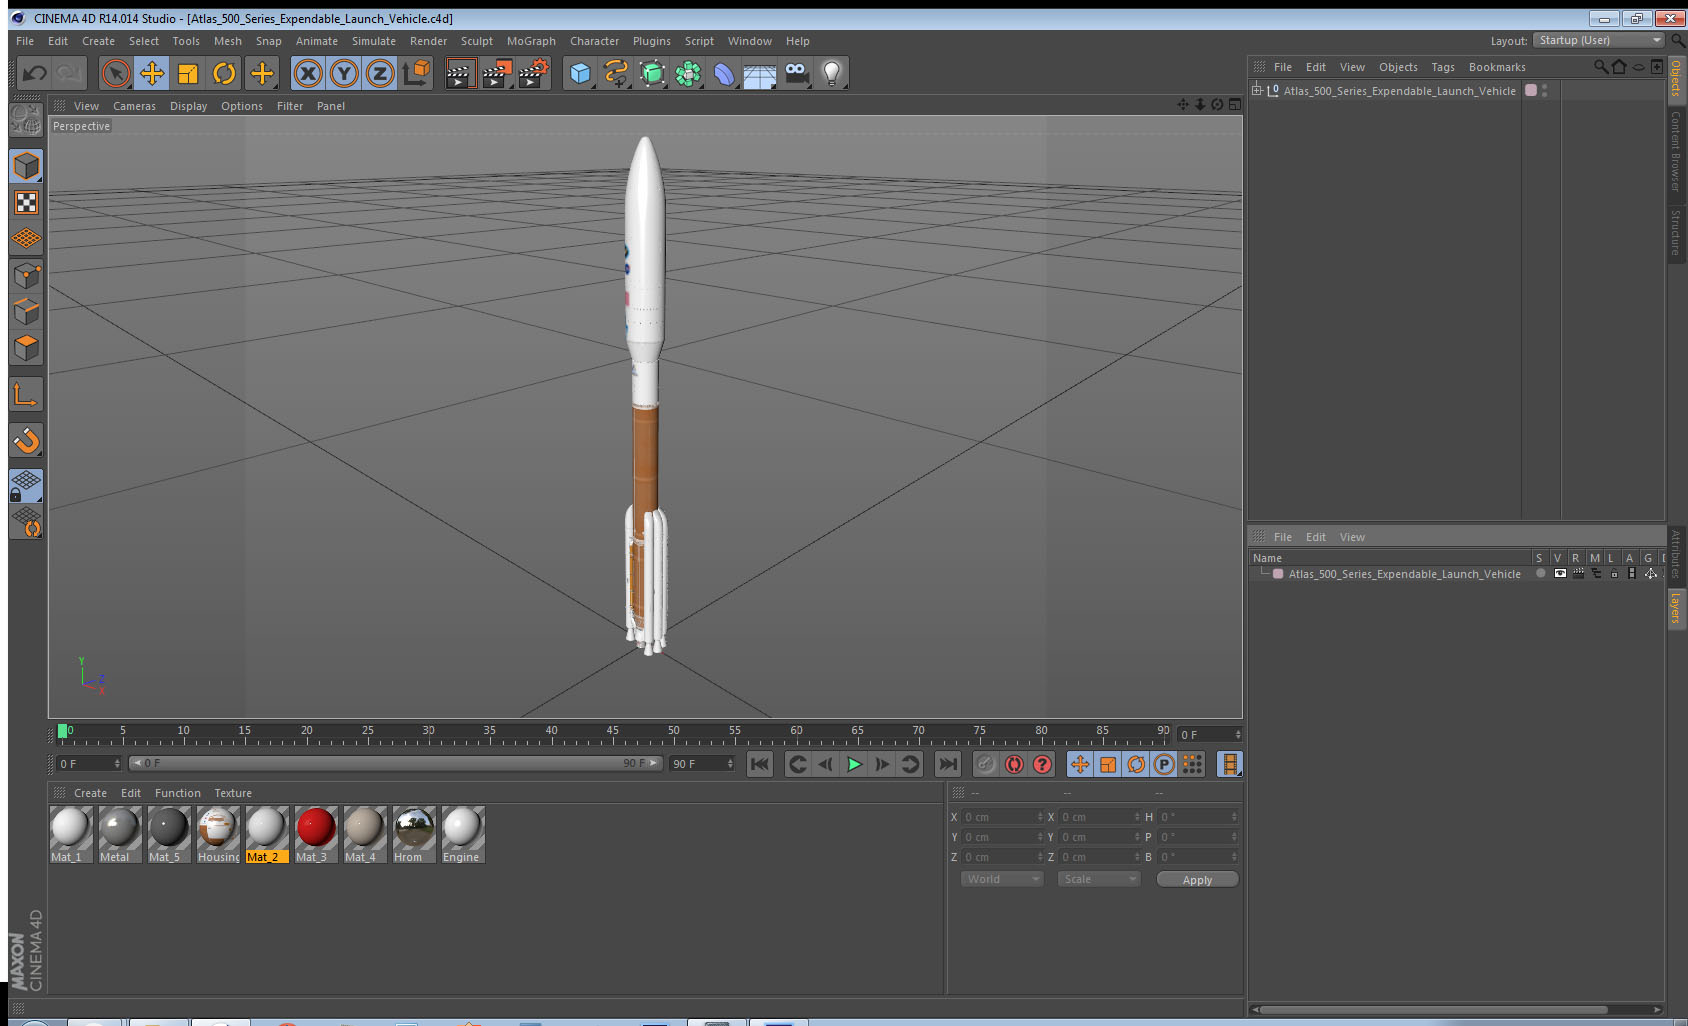The width and height of the screenshot is (1688, 1026).
Task: Open Objects menu in object manager
Action: pos(1398,67)
